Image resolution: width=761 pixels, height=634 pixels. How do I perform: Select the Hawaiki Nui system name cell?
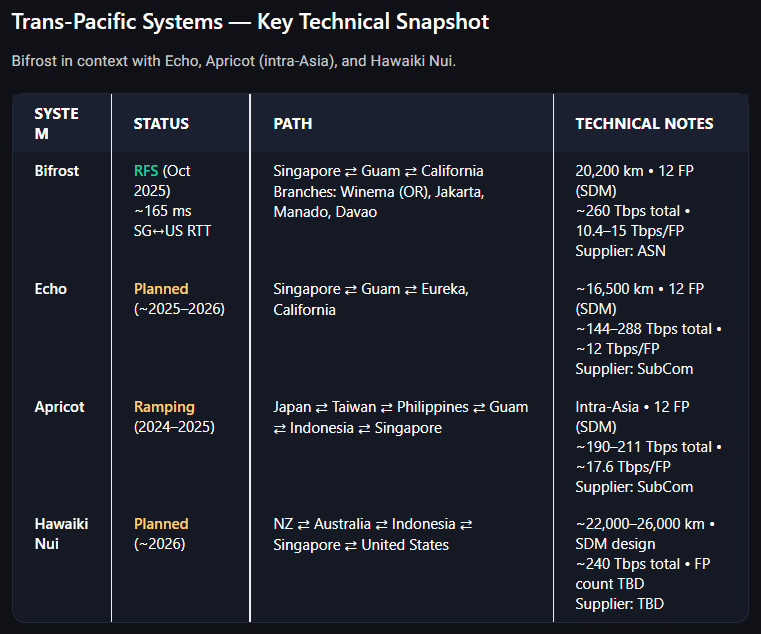[x=61, y=534]
